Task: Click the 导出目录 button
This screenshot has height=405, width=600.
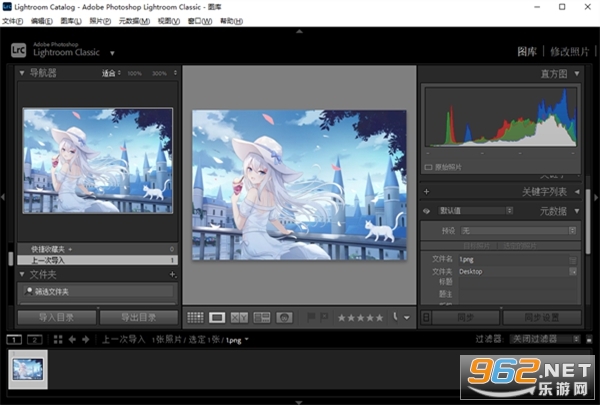Action: coord(139,317)
